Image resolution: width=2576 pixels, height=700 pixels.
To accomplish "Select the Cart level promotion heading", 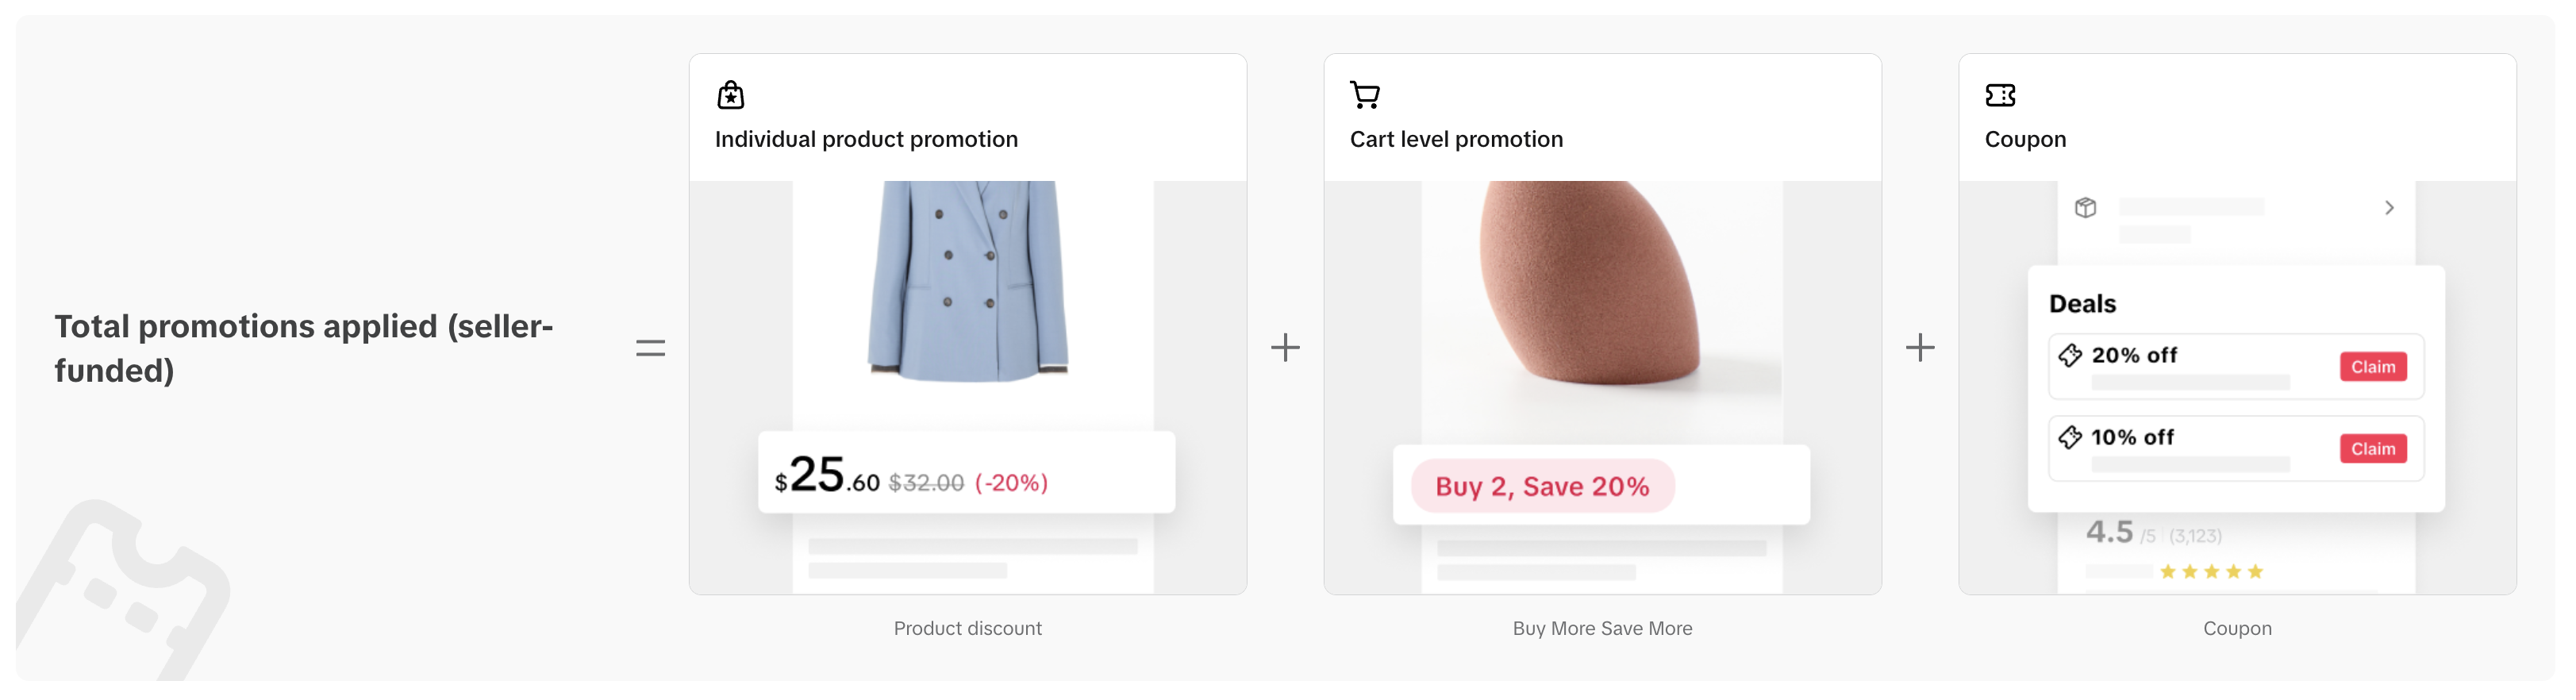I will click(1456, 139).
